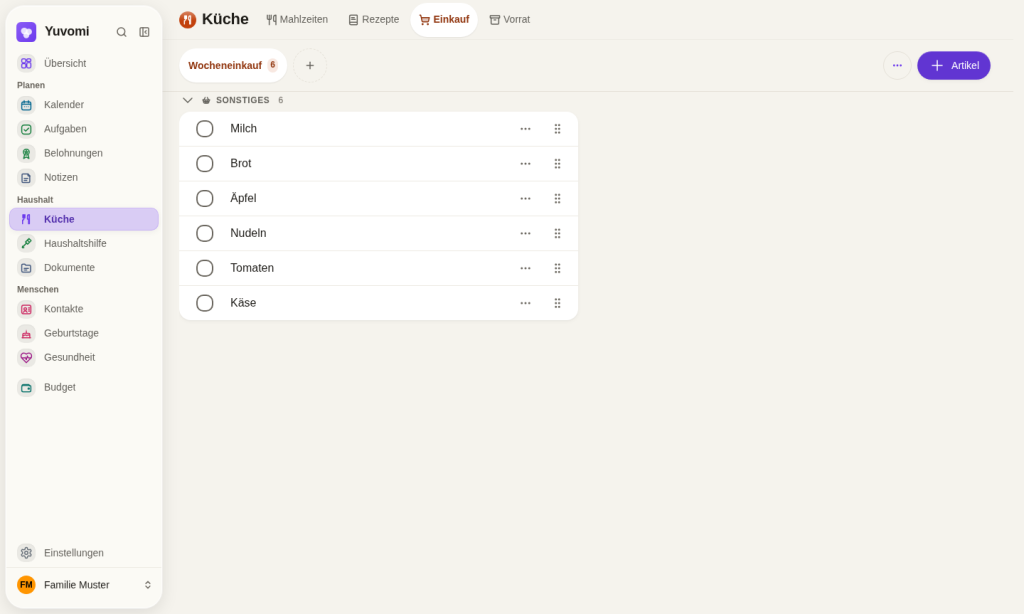Viewport: 1024px width, 614px height.
Task: Open more options for Brot
Action: tap(526, 163)
